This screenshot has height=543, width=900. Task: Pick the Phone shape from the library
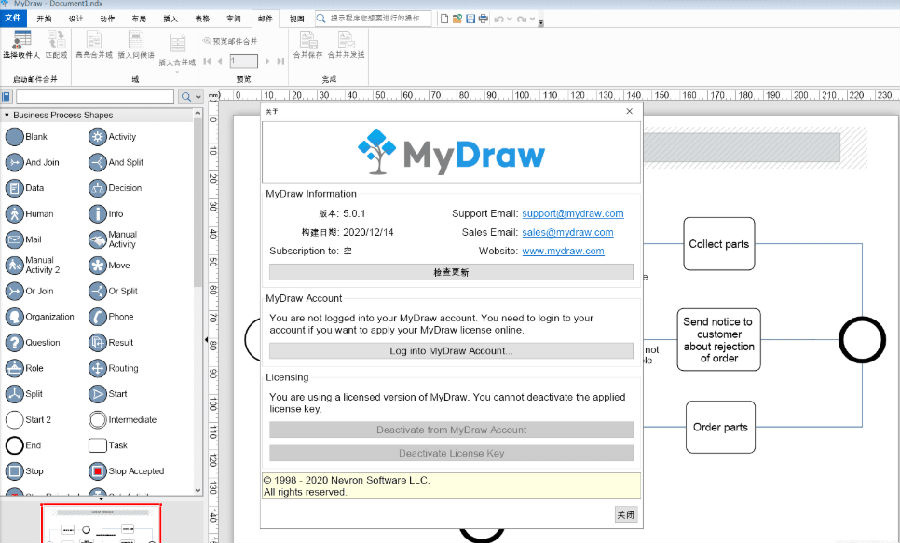(x=98, y=317)
